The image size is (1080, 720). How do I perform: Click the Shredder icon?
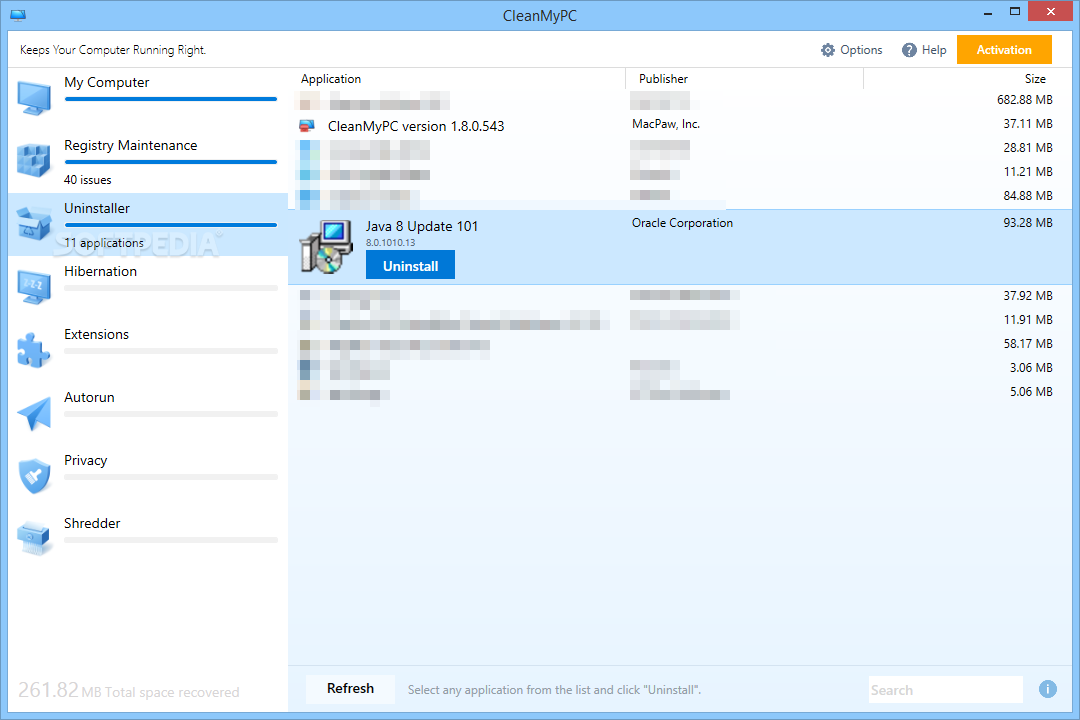(x=34, y=539)
